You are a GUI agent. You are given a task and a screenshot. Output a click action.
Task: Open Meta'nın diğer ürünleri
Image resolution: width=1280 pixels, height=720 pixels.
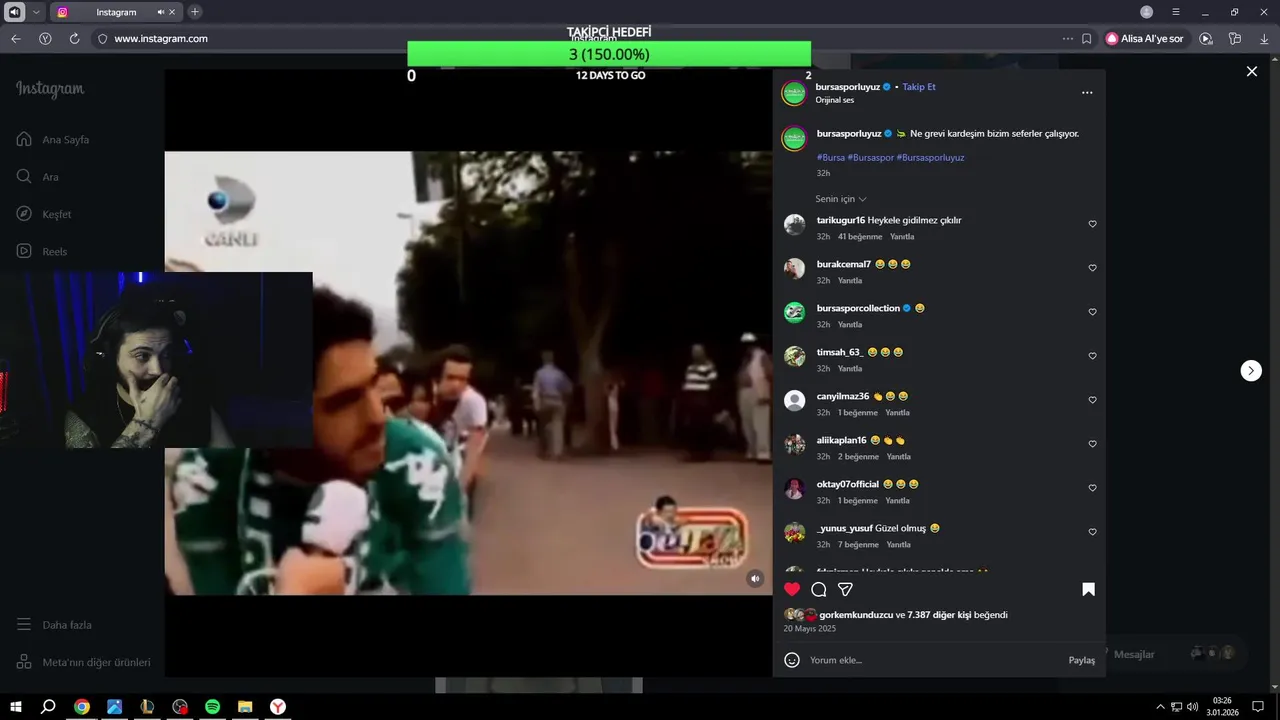[x=83, y=662]
